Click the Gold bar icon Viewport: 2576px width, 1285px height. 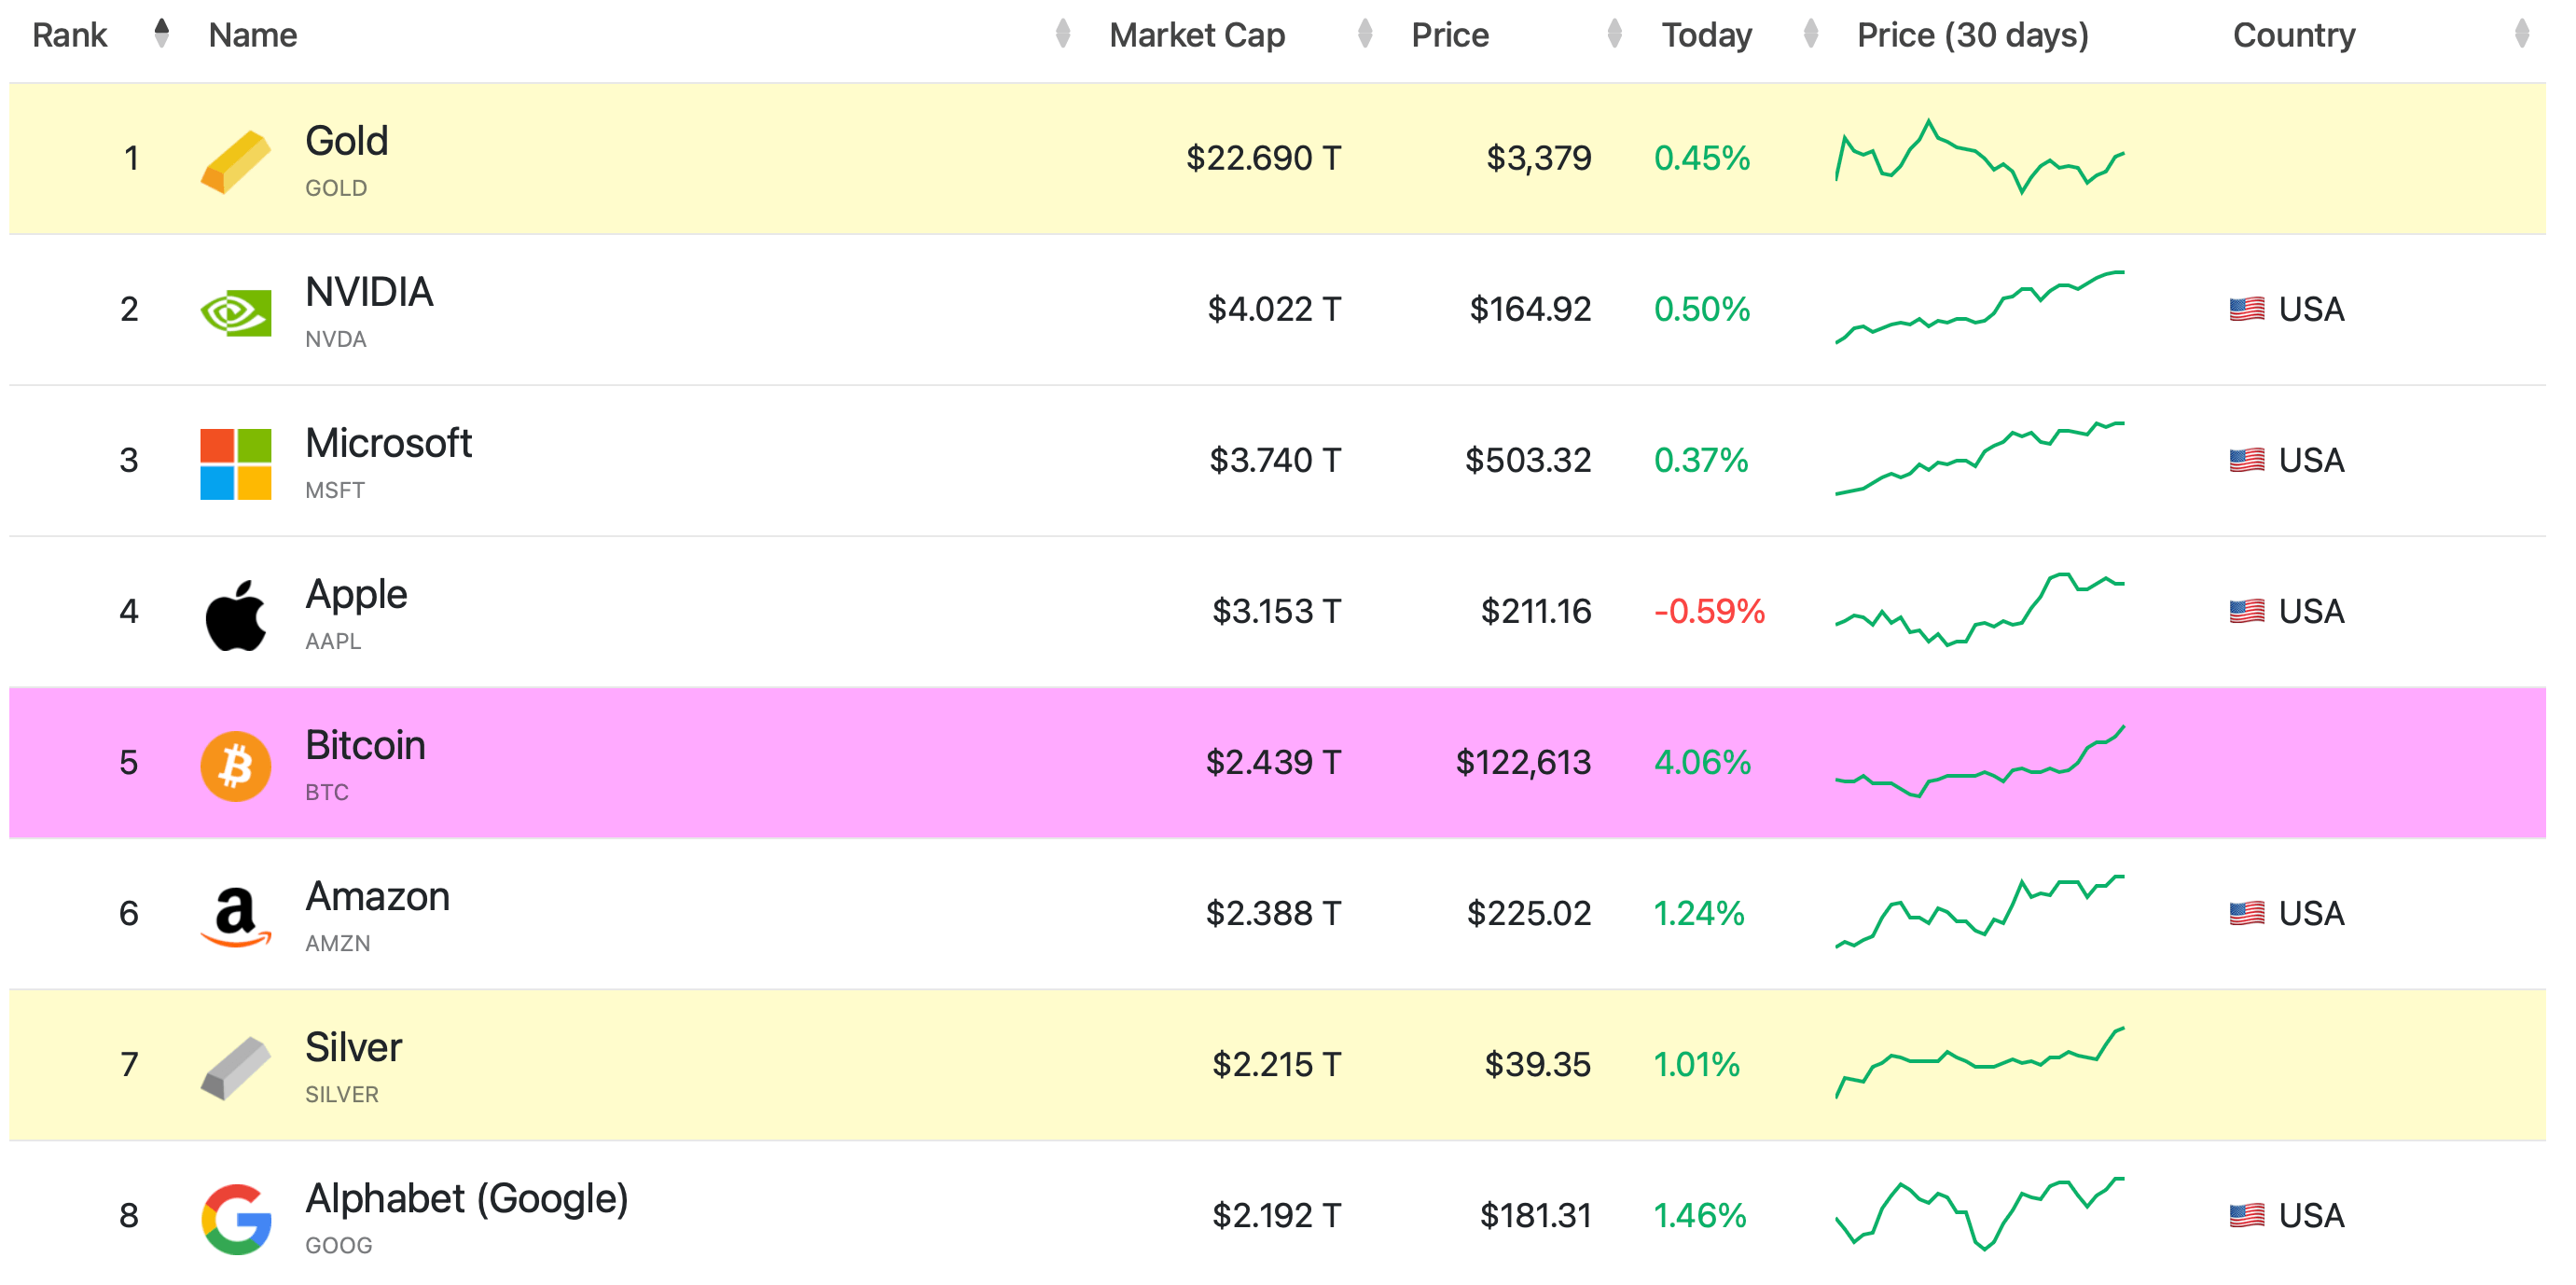coord(235,161)
